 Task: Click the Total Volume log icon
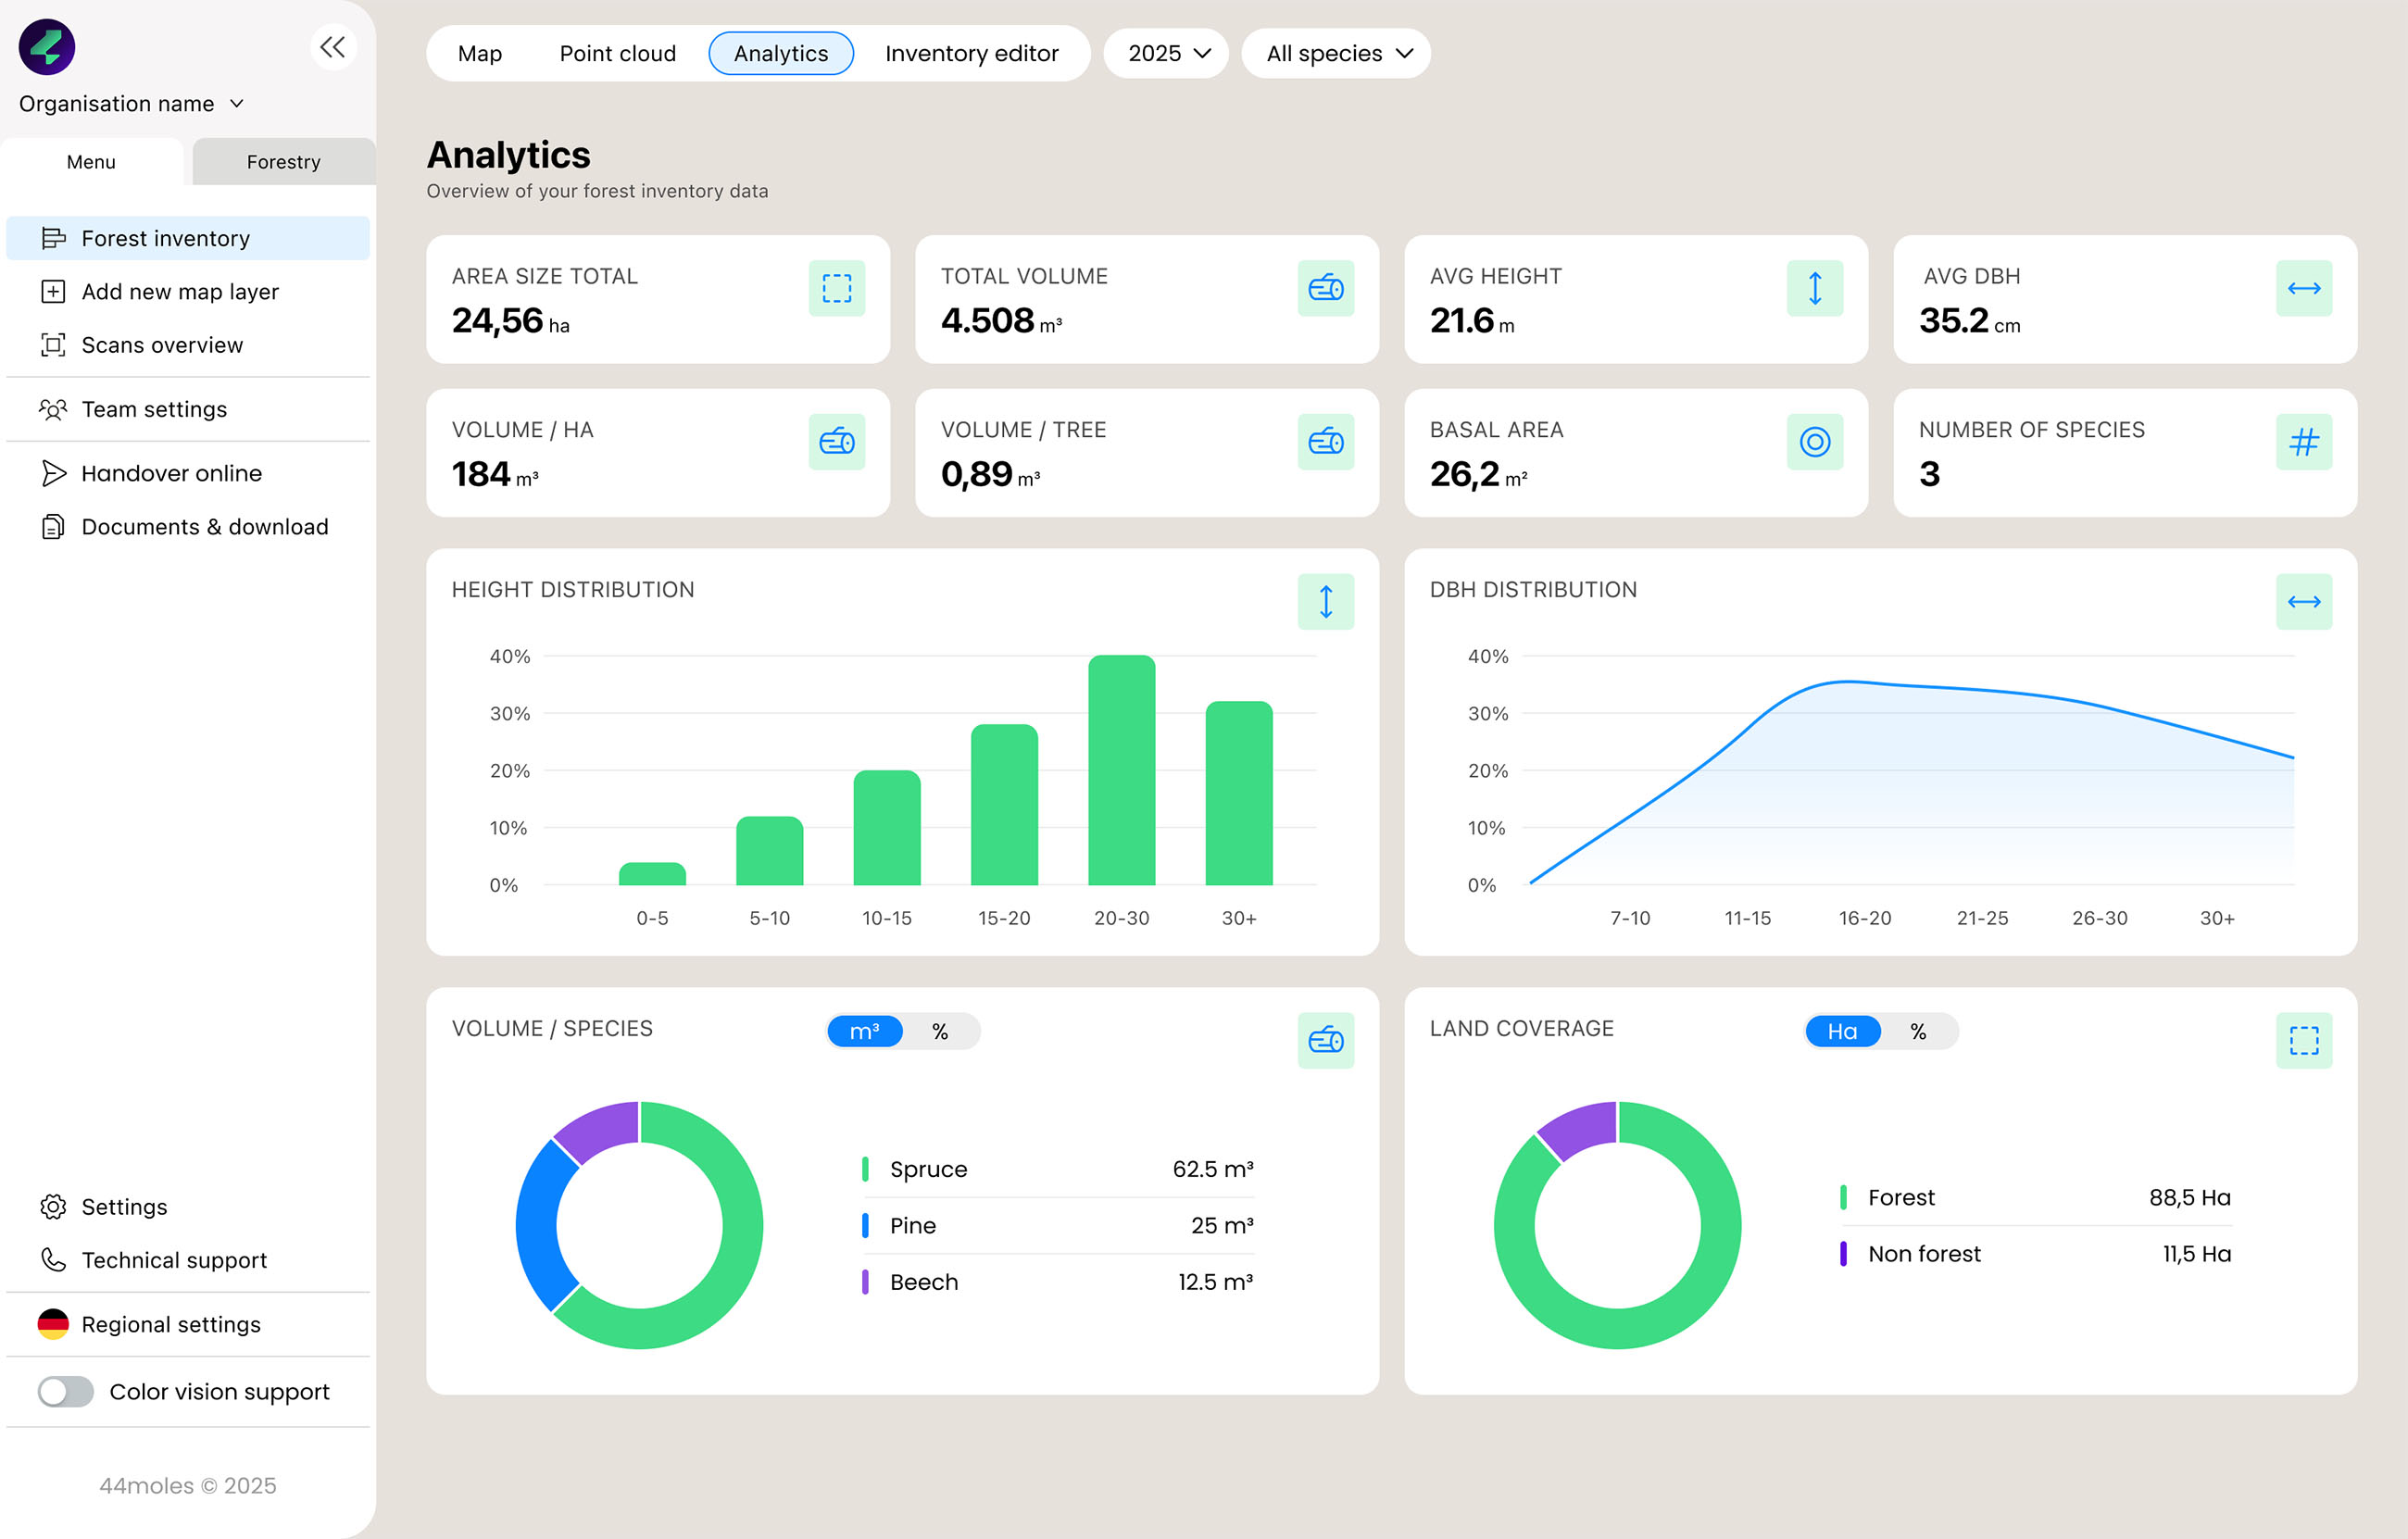coord(1325,288)
